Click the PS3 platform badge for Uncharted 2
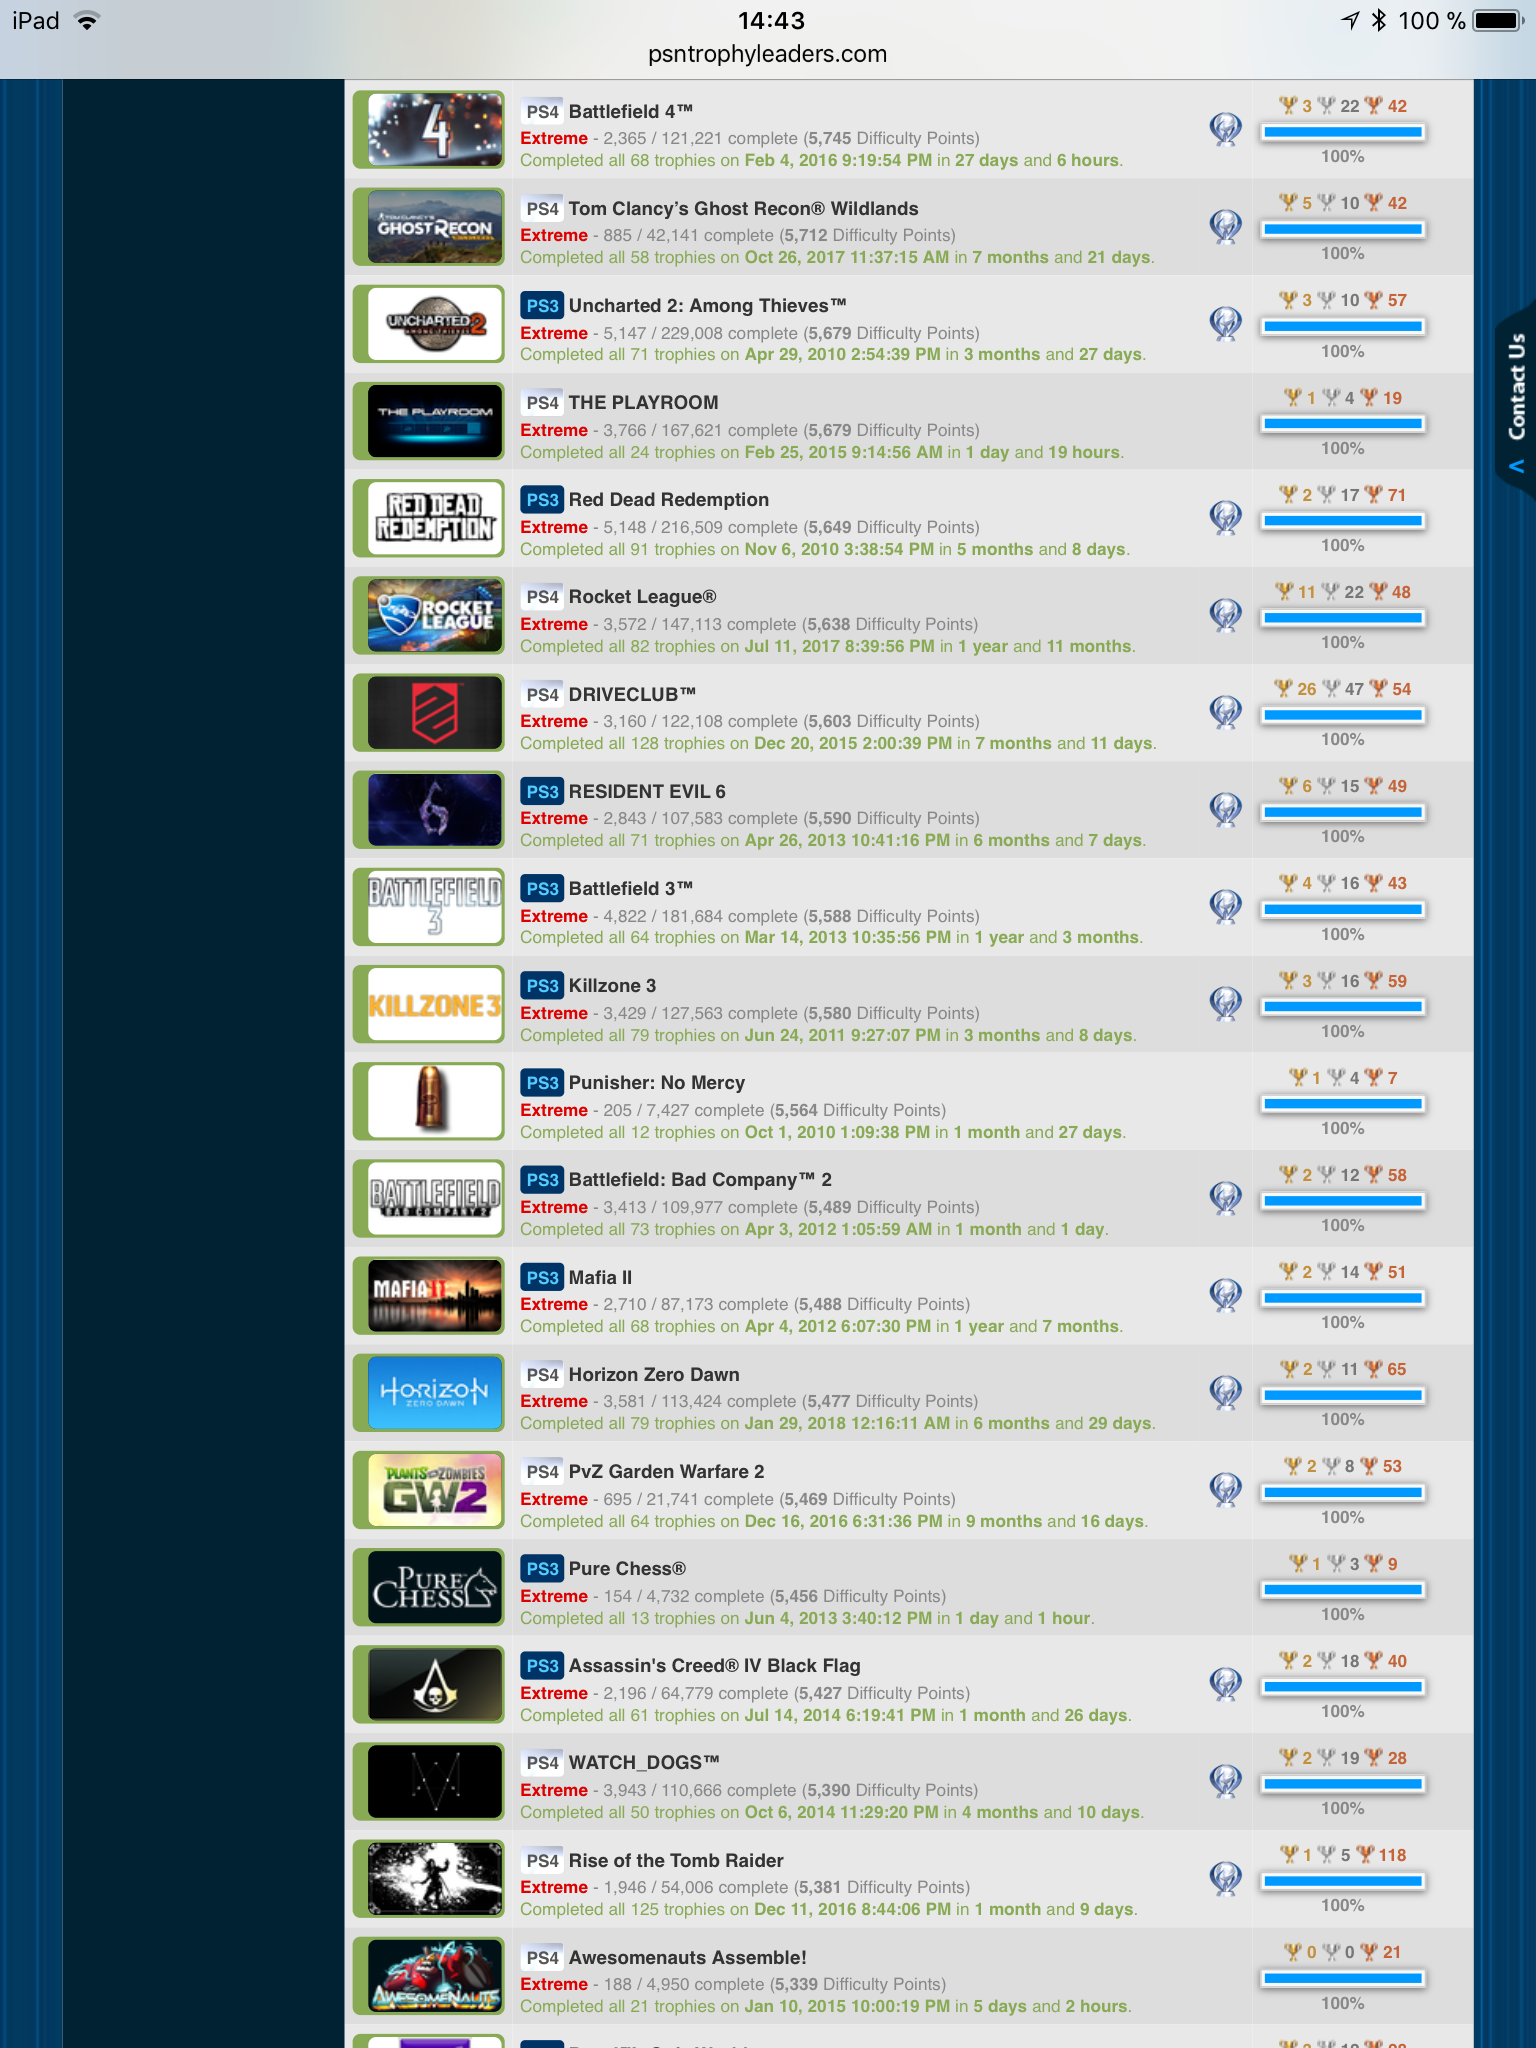The width and height of the screenshot is (1536, 2048). coord(542,306)
